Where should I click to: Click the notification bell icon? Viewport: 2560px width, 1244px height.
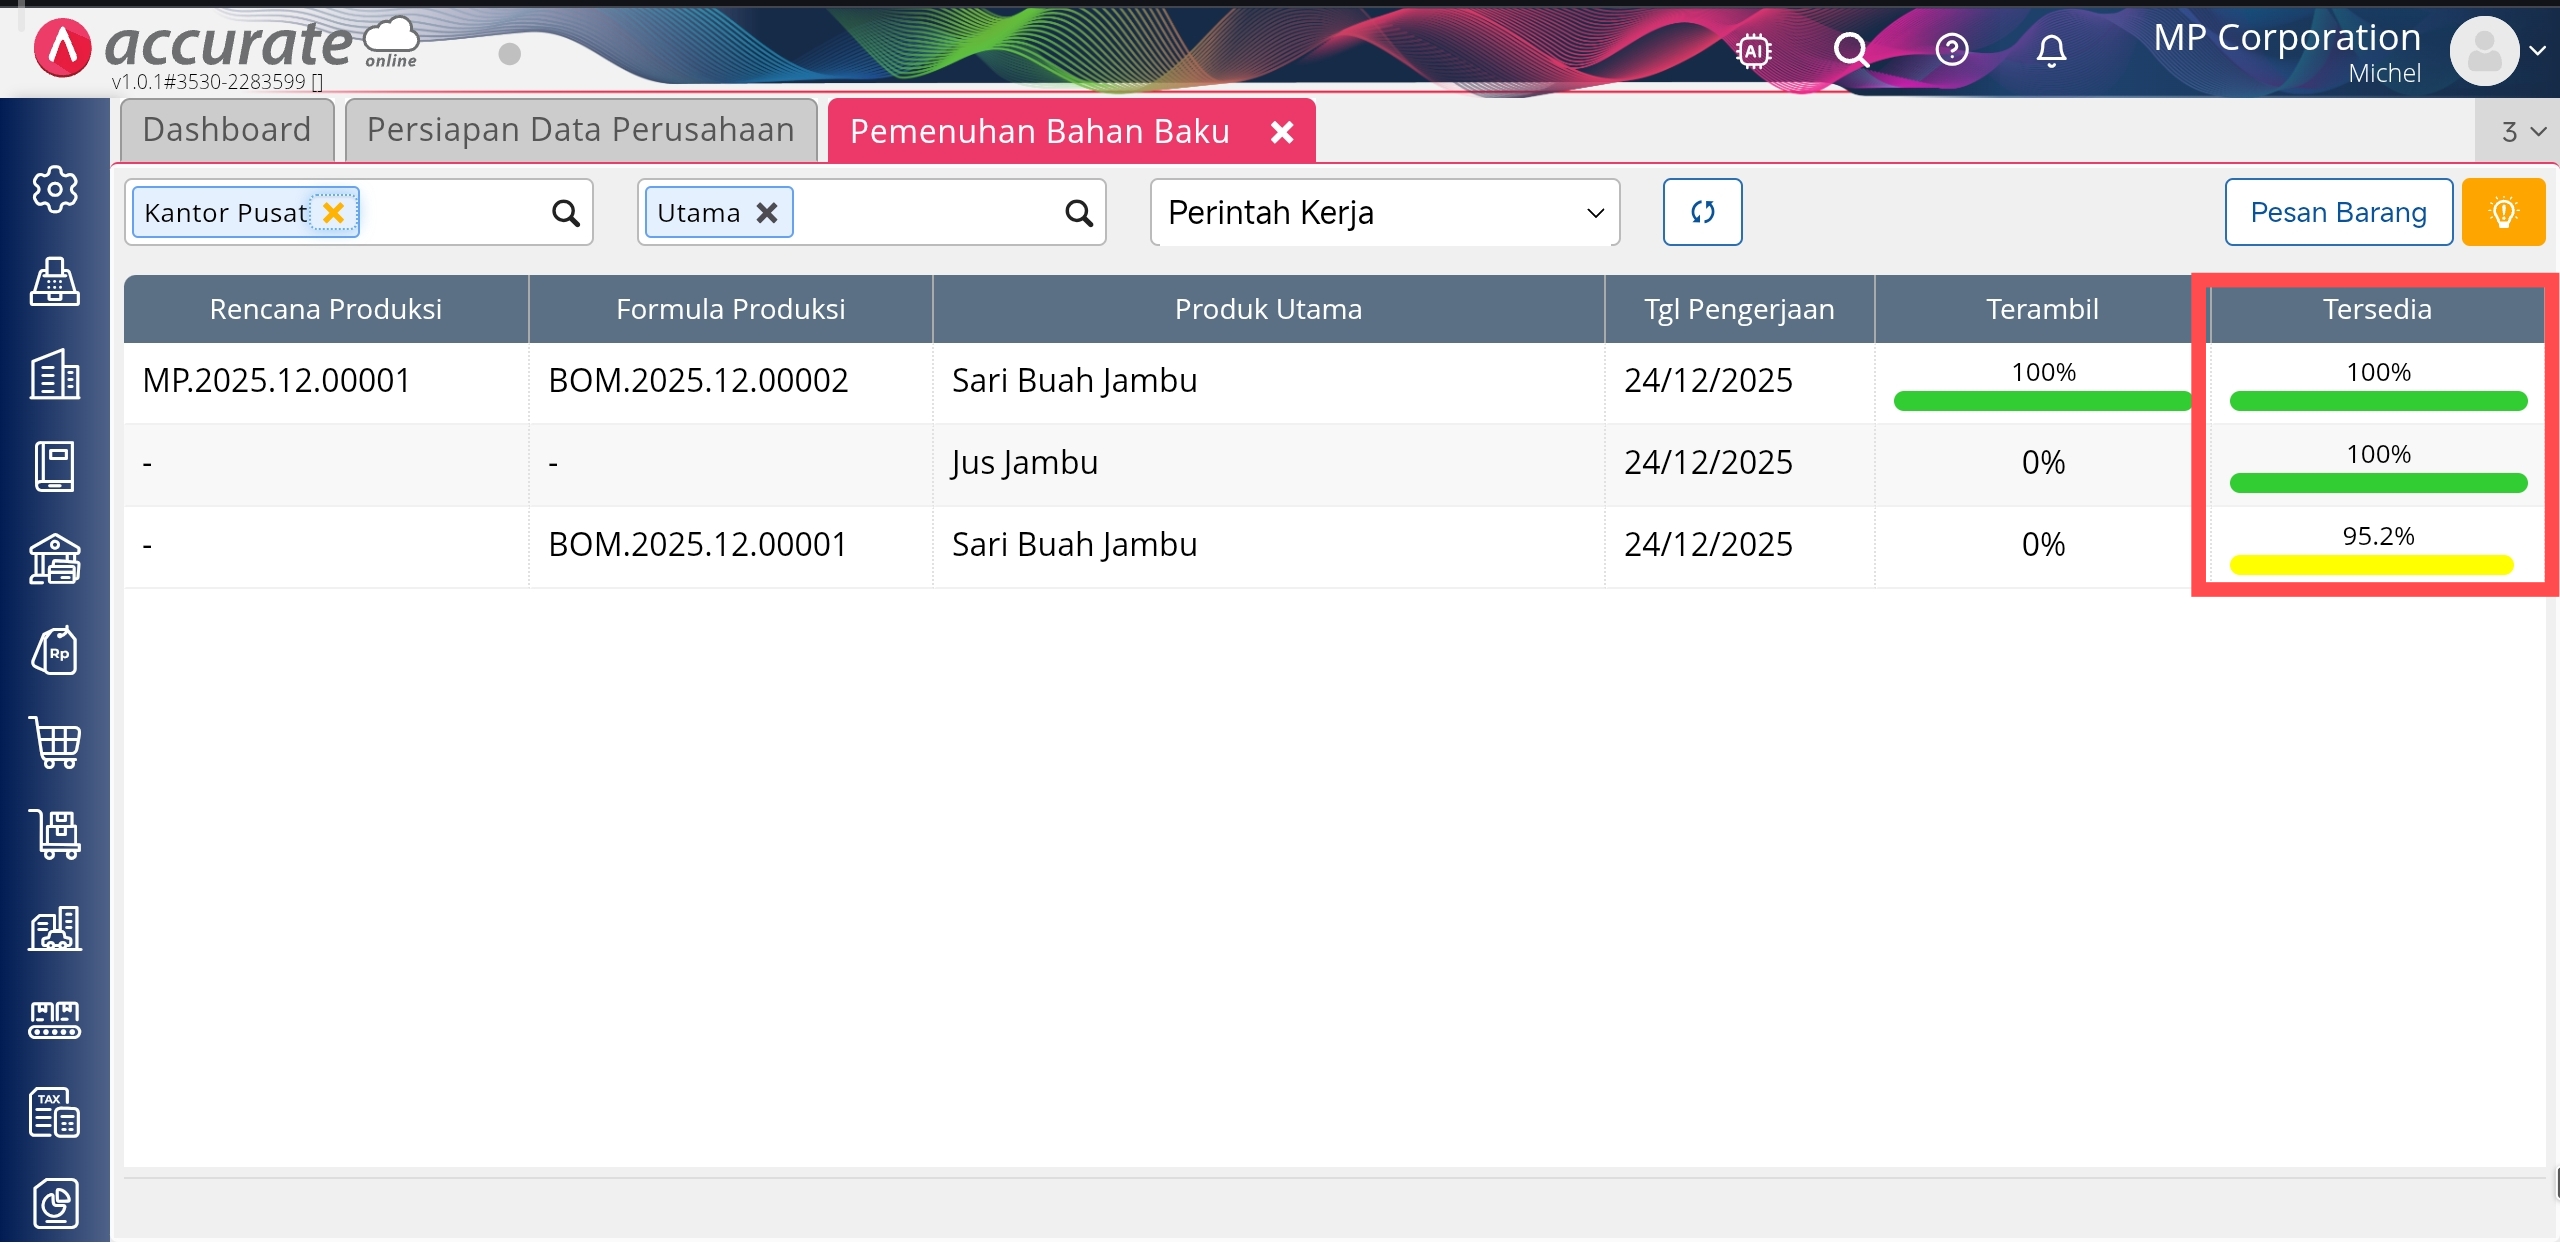point(2051,50)
